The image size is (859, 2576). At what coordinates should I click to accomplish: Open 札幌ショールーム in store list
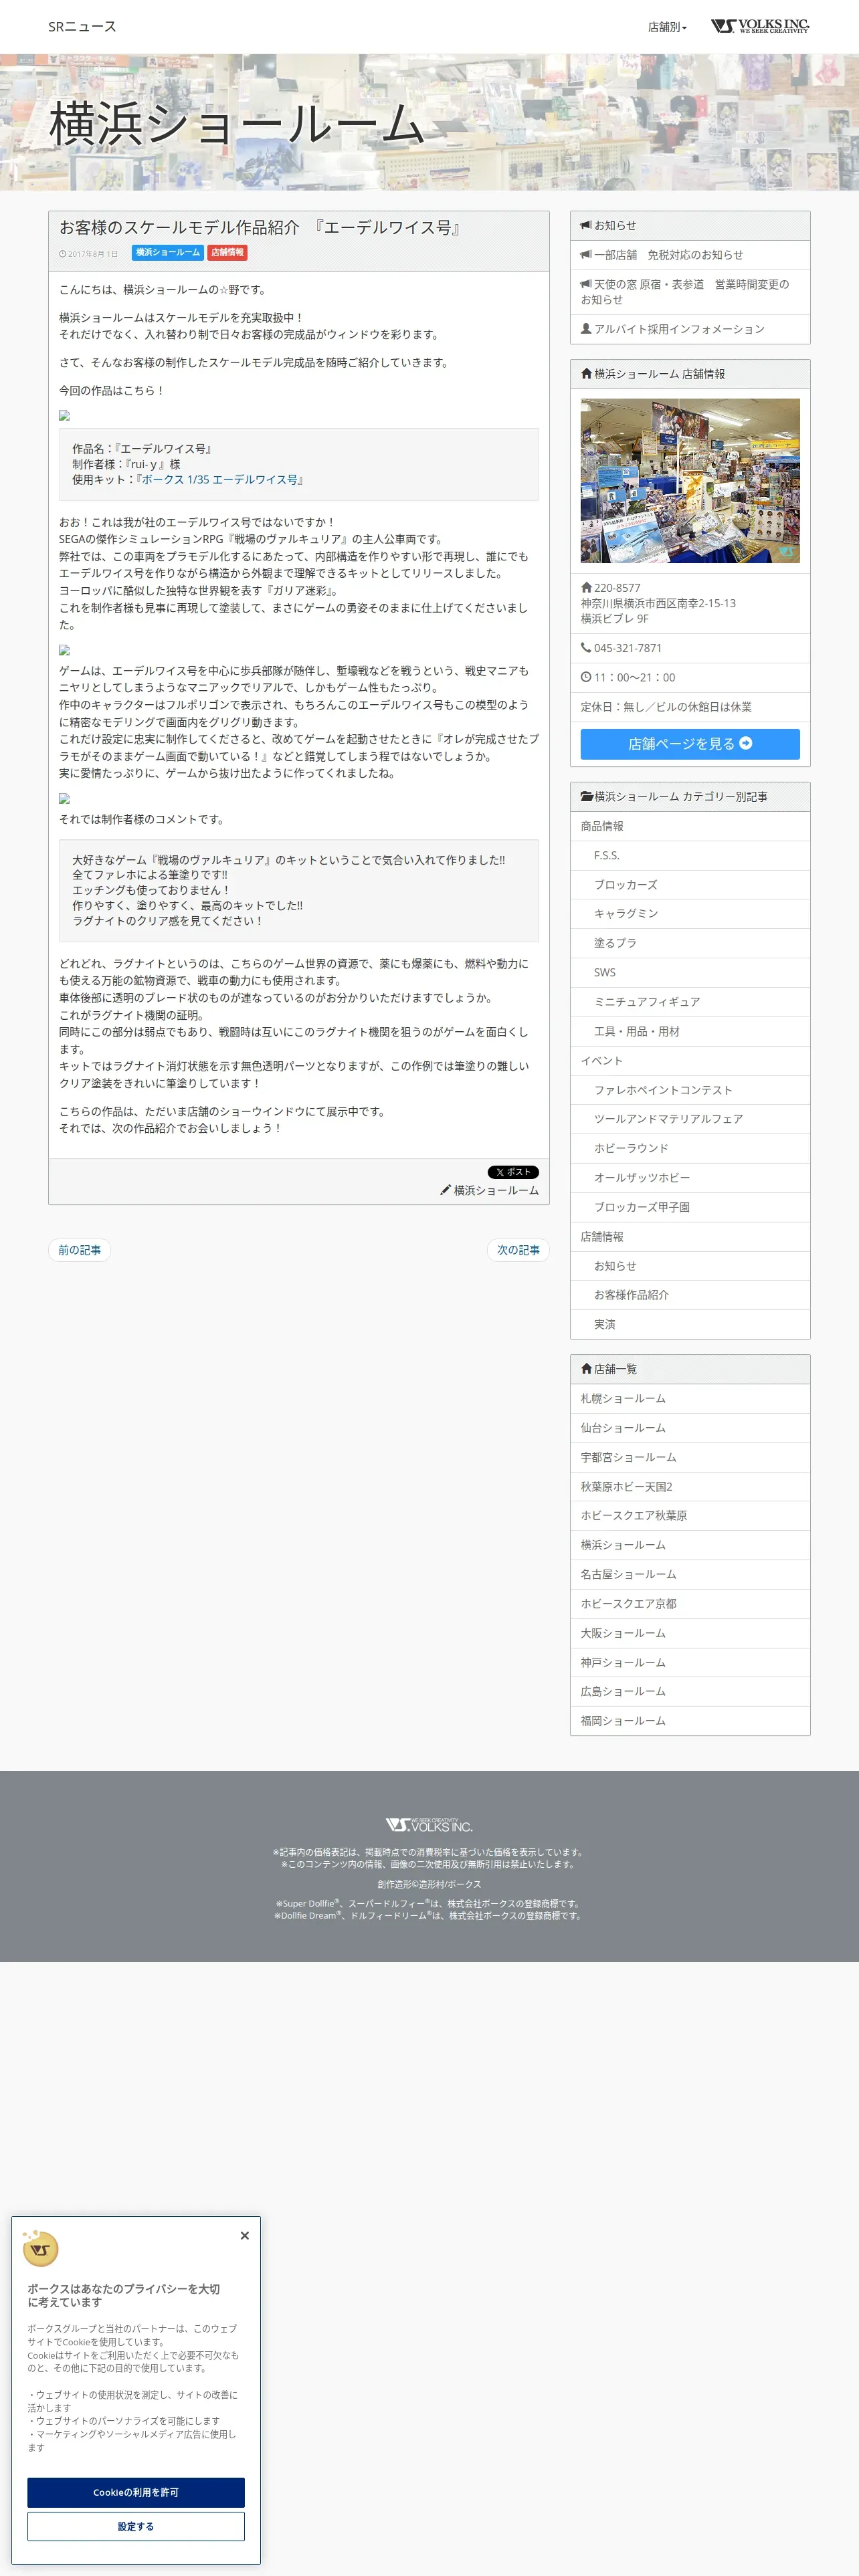coord(690,1399)
